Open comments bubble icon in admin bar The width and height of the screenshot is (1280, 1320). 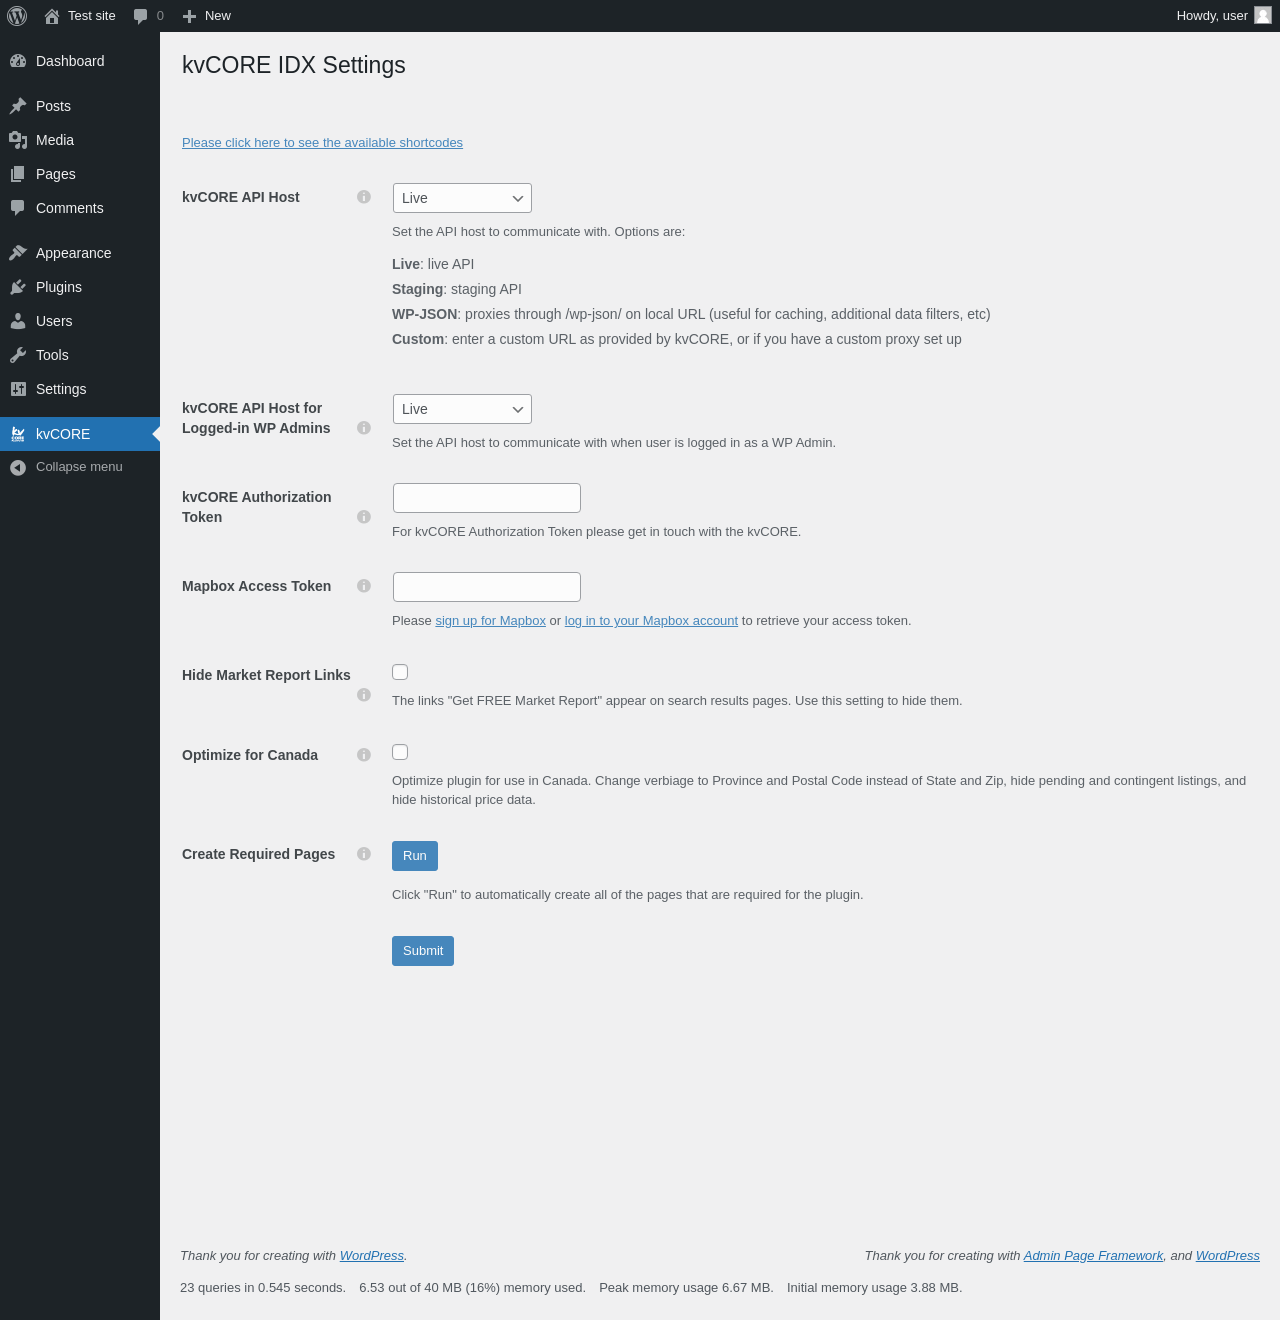click(141, 16)
